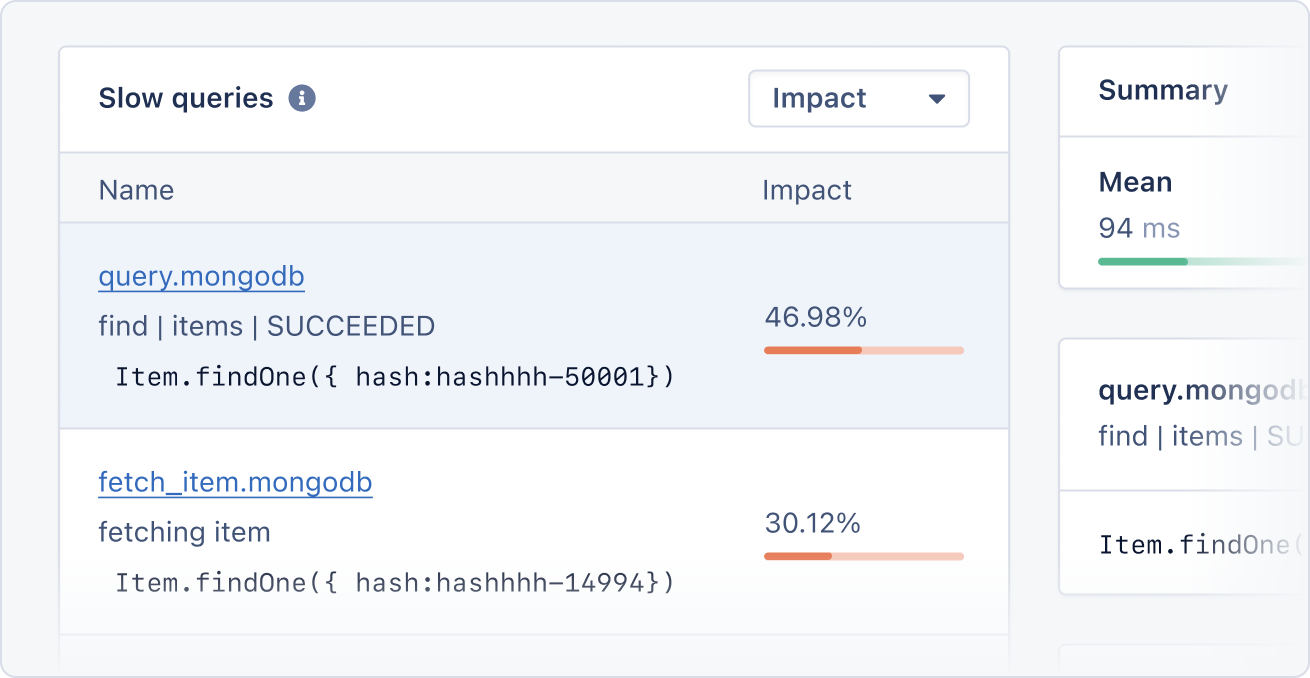The width and height of the screenshot is (1310, 678).
Task: Click the Impact column header
Action: point(806,190)
